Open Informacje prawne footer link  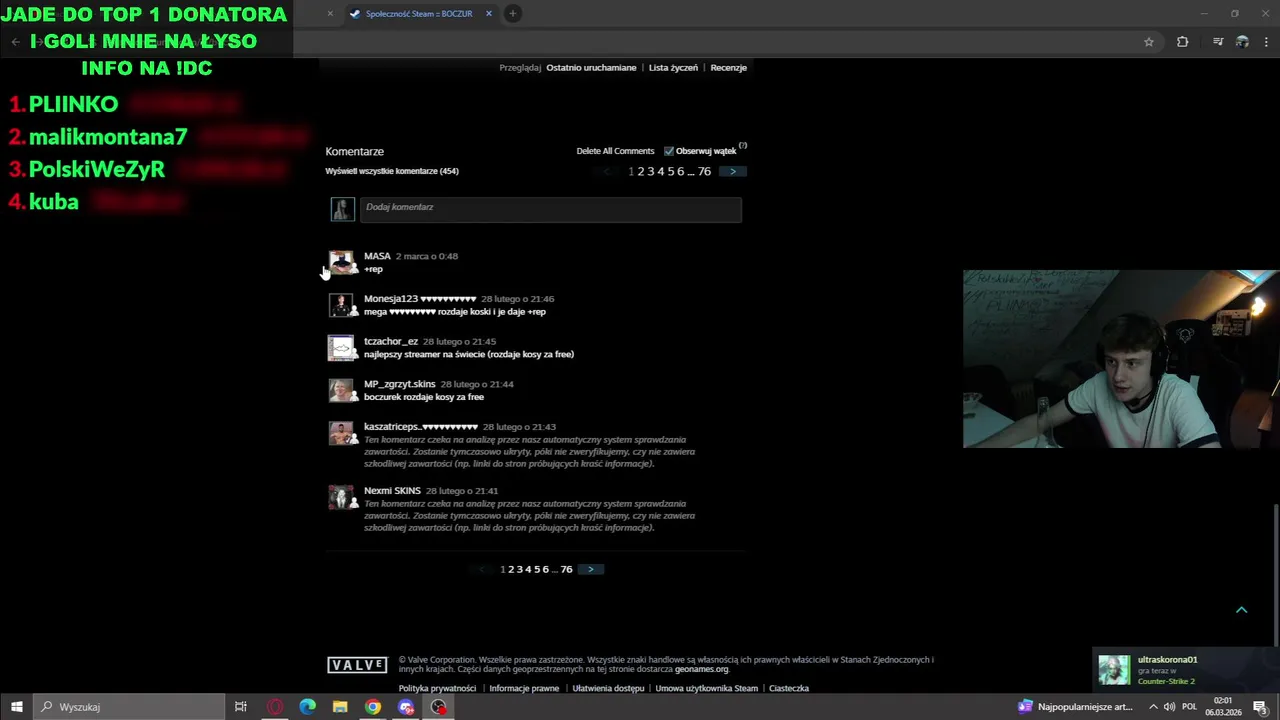pos(524,688)
